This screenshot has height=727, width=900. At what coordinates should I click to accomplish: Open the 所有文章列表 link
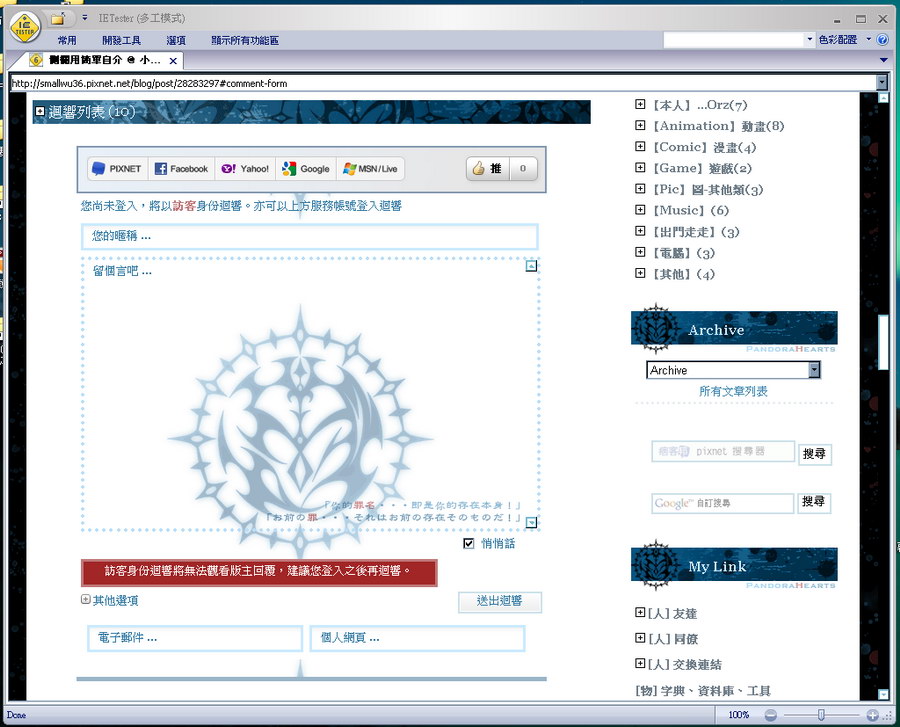pos(733,391)
